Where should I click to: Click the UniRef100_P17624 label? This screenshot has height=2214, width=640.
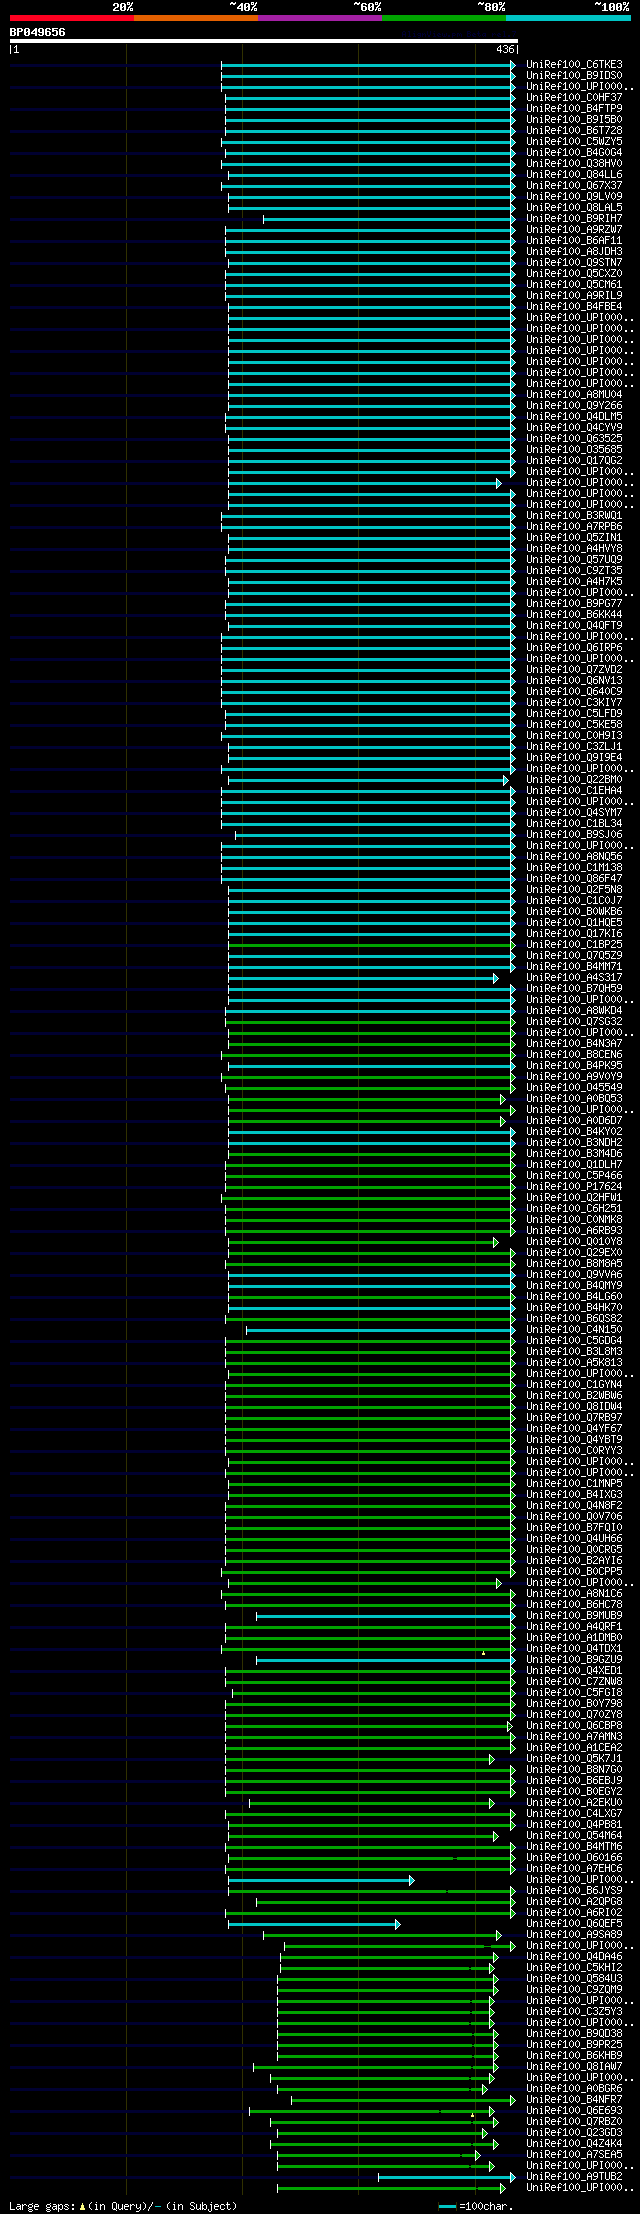click(574, 1187)
